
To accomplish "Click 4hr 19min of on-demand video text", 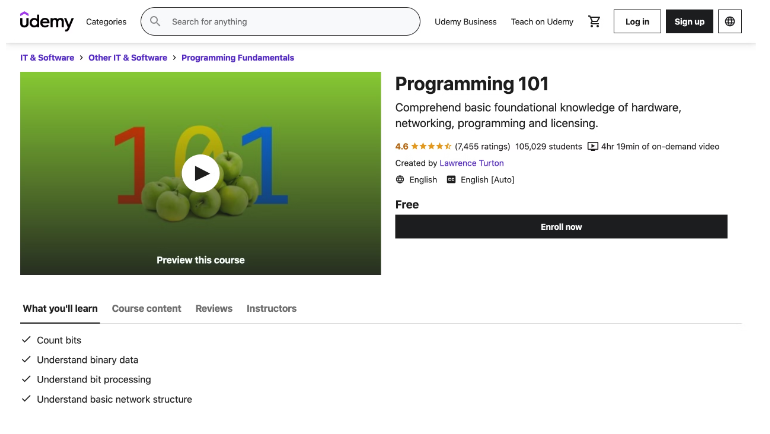I will click(660, 146).
